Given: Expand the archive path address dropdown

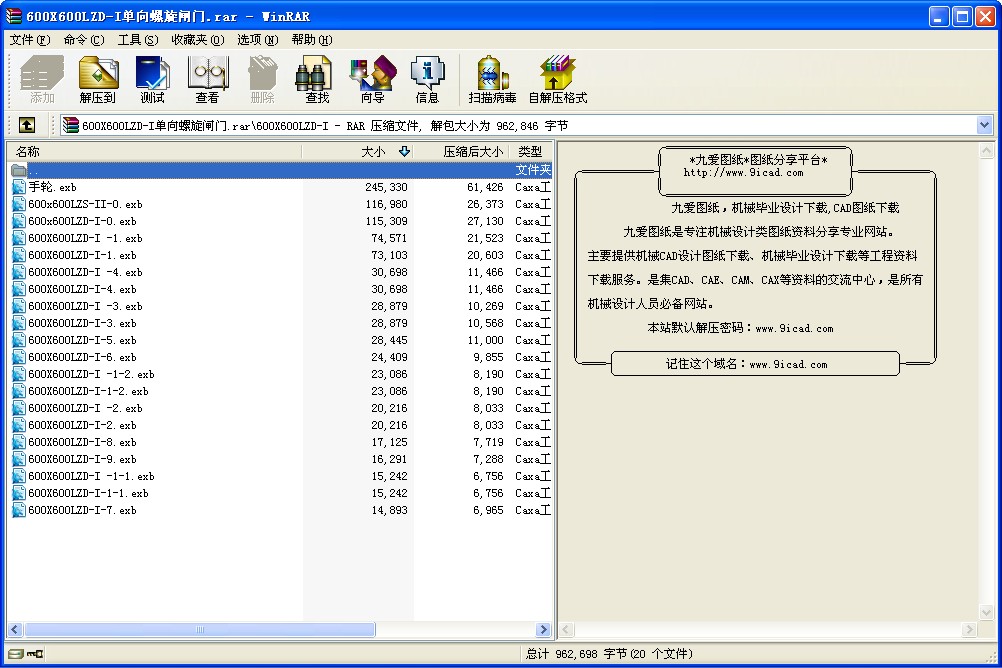Looking at the screenshot, I should [984, 125].
